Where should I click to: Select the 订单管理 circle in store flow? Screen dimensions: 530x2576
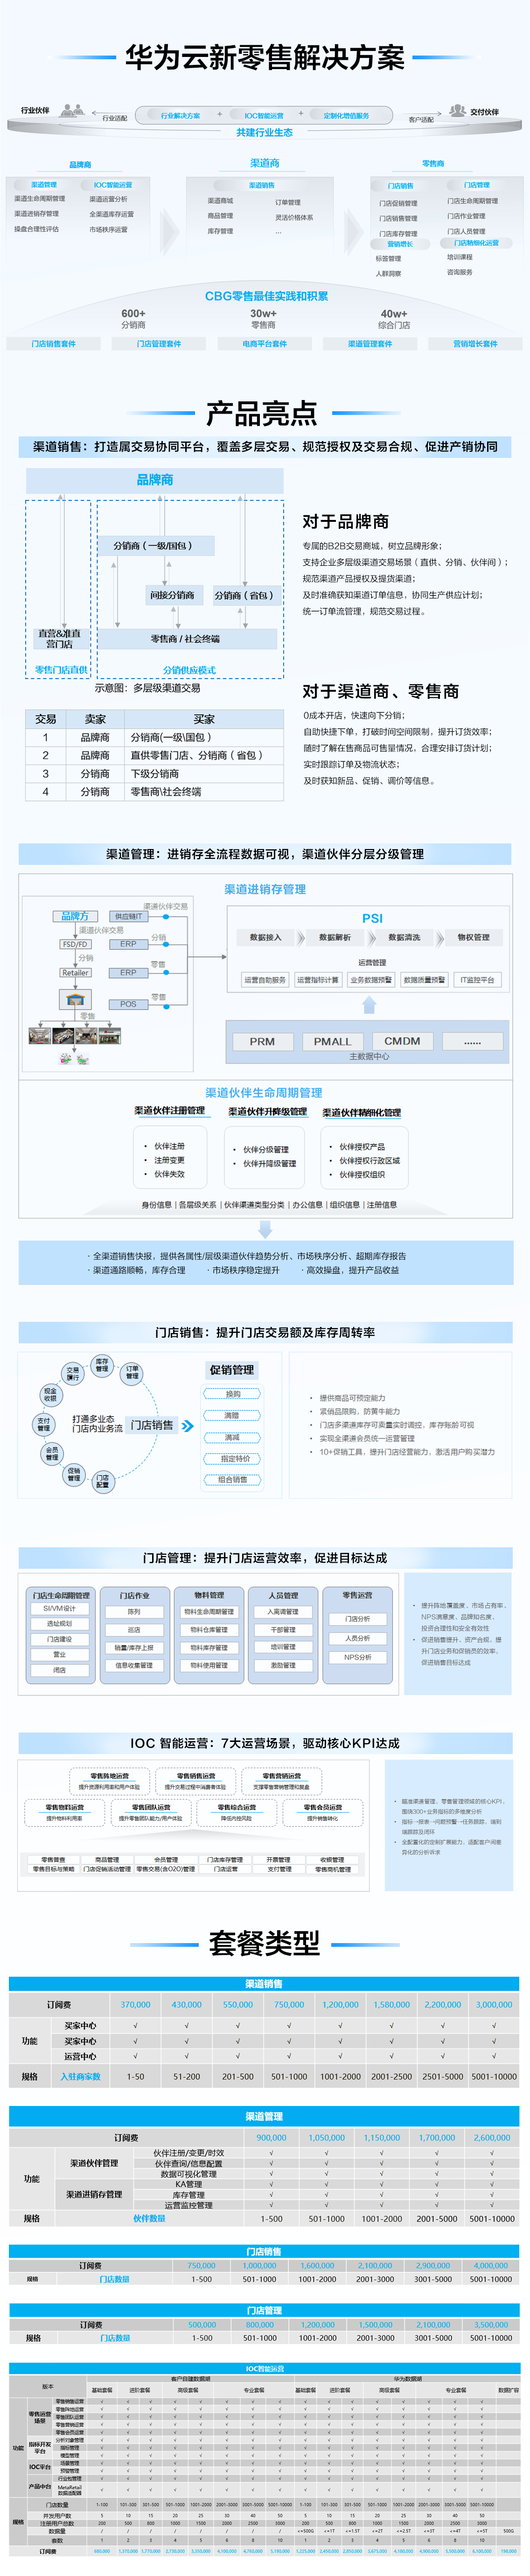pyautogui.click(x=132, y=1373)
